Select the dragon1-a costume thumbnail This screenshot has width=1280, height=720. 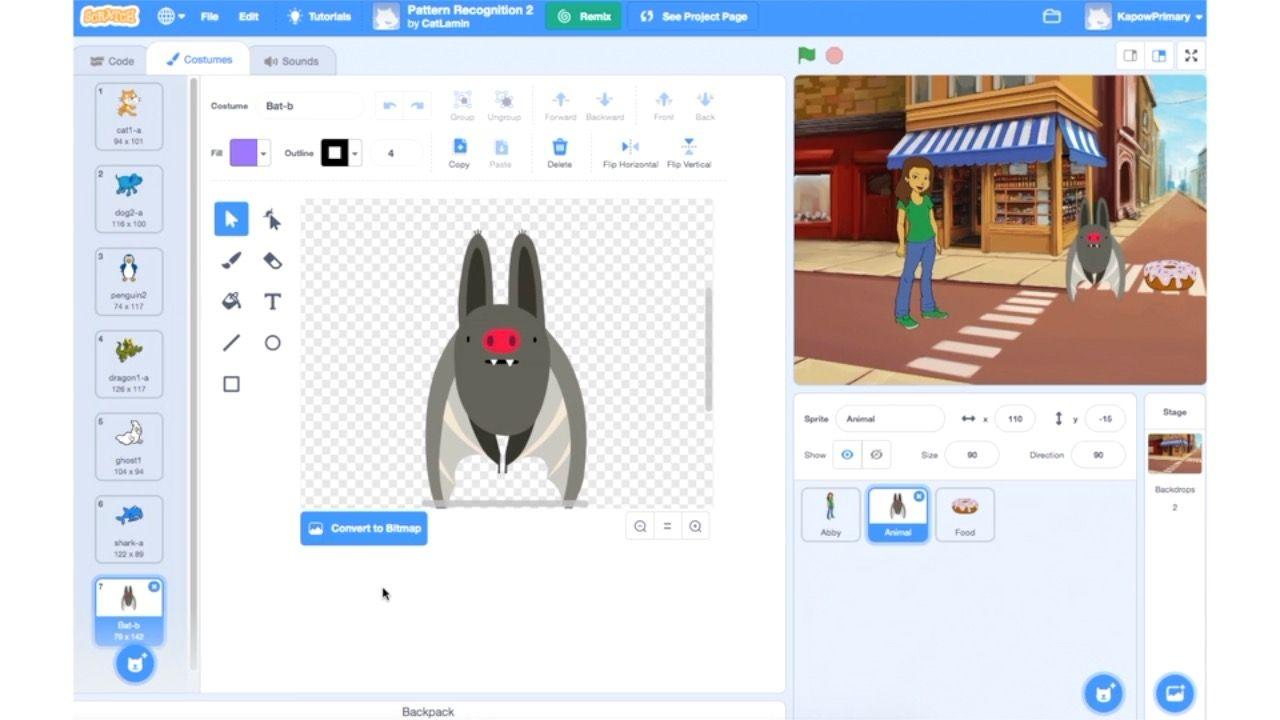coord(129,364)
